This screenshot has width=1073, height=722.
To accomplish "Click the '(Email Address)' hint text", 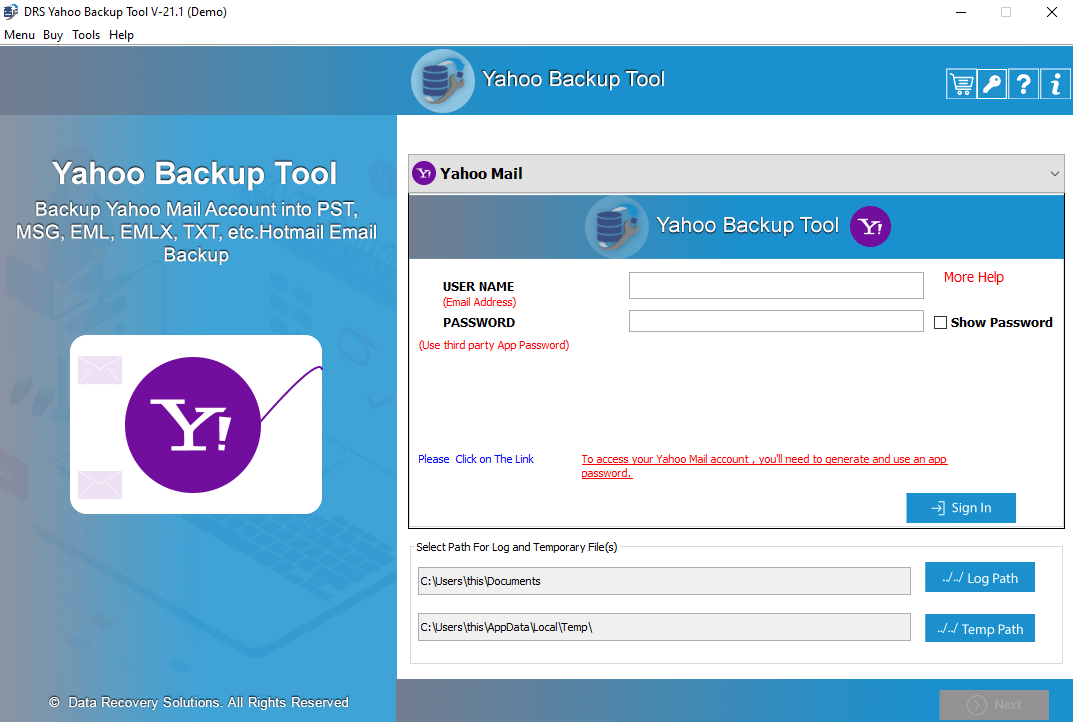I will point(479,302).
